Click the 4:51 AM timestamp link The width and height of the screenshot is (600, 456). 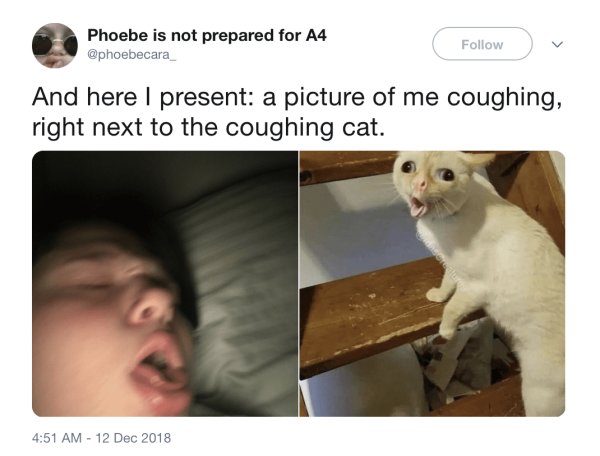point(57,438)
